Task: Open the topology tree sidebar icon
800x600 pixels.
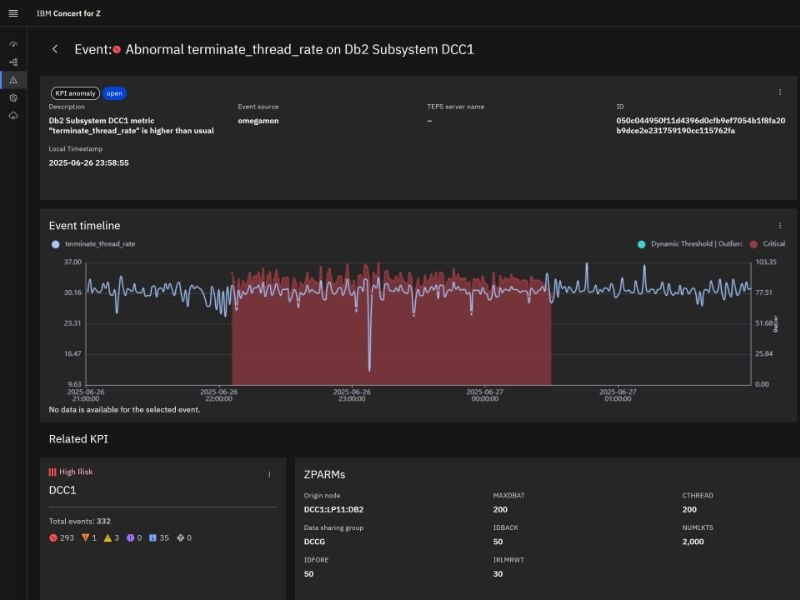Action: tap(13, 62)
